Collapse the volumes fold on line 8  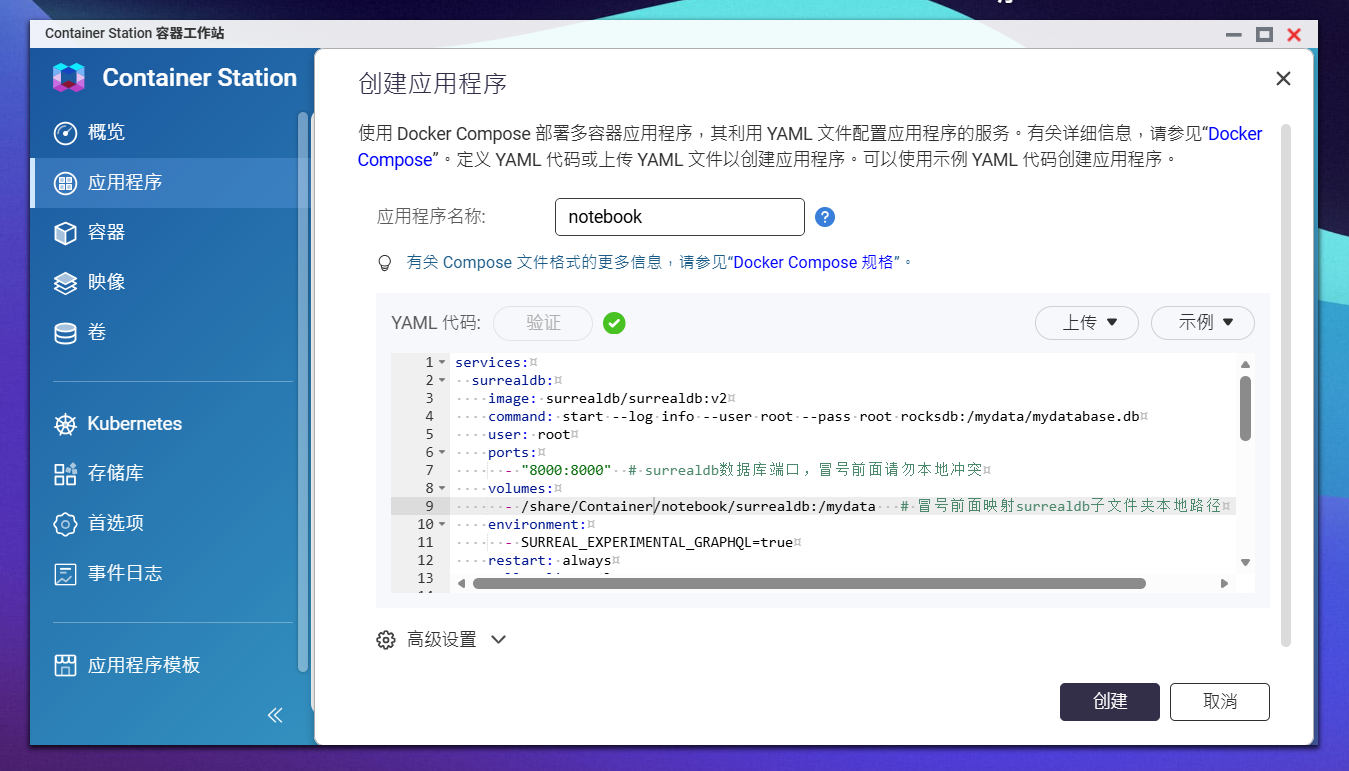442,489
